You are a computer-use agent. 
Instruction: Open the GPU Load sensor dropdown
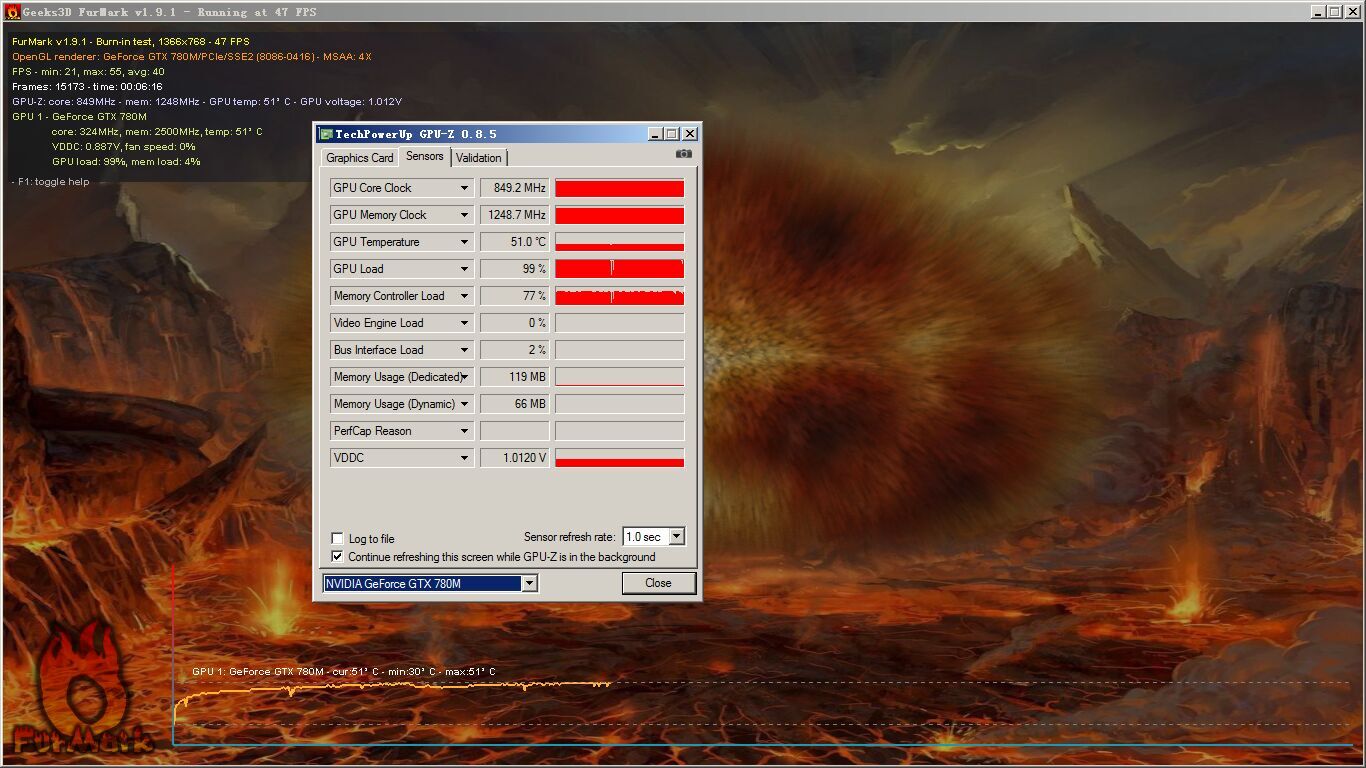(x=464, y=269)
